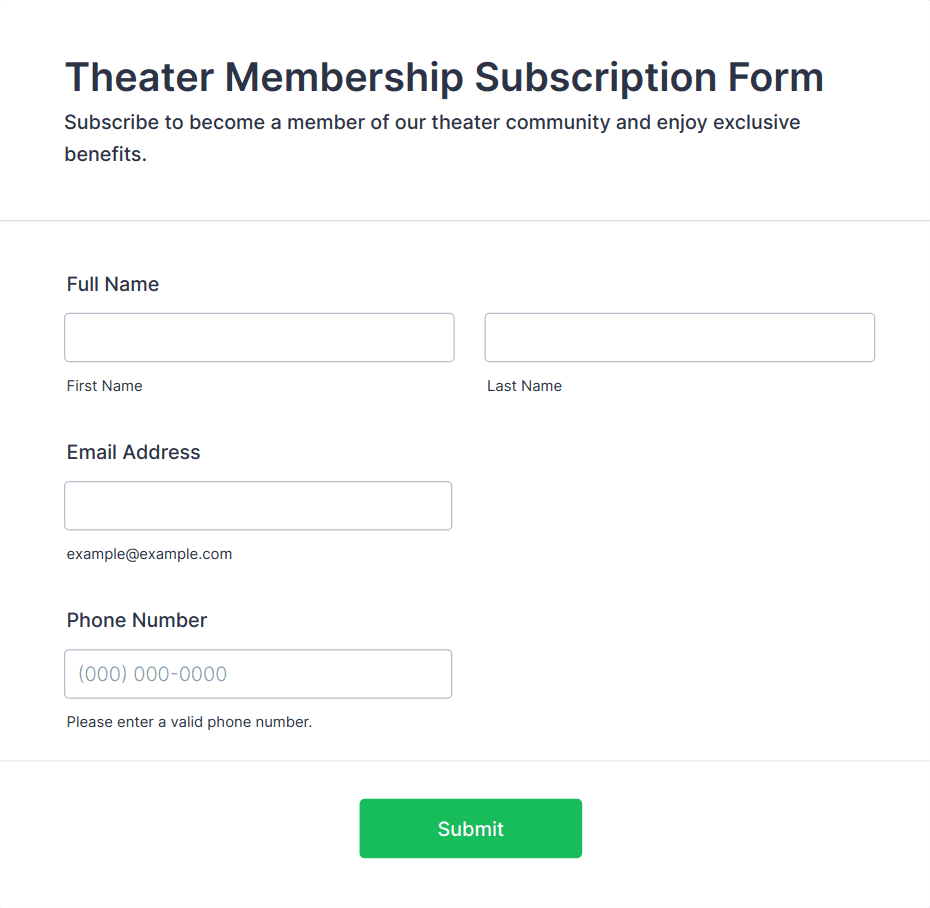Click the Last Name input field
This screenshot has width=930, height=908.
679,338
